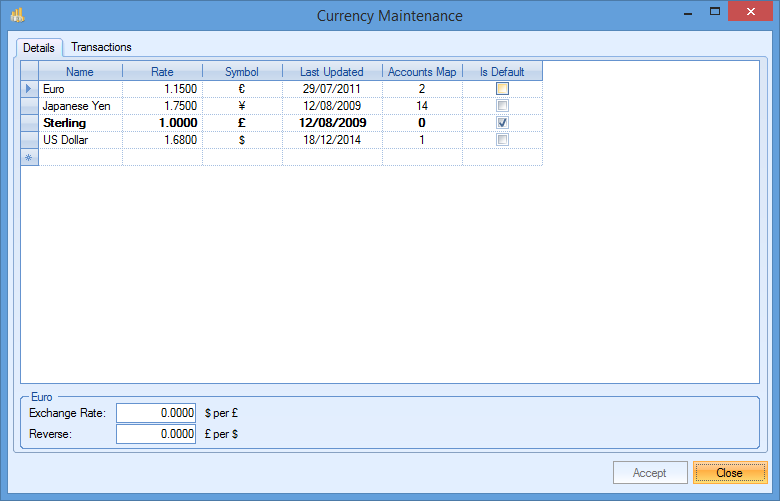Click the application icon in title bar
This screenshot has height=501, width=780.
(x=17, y=15)
